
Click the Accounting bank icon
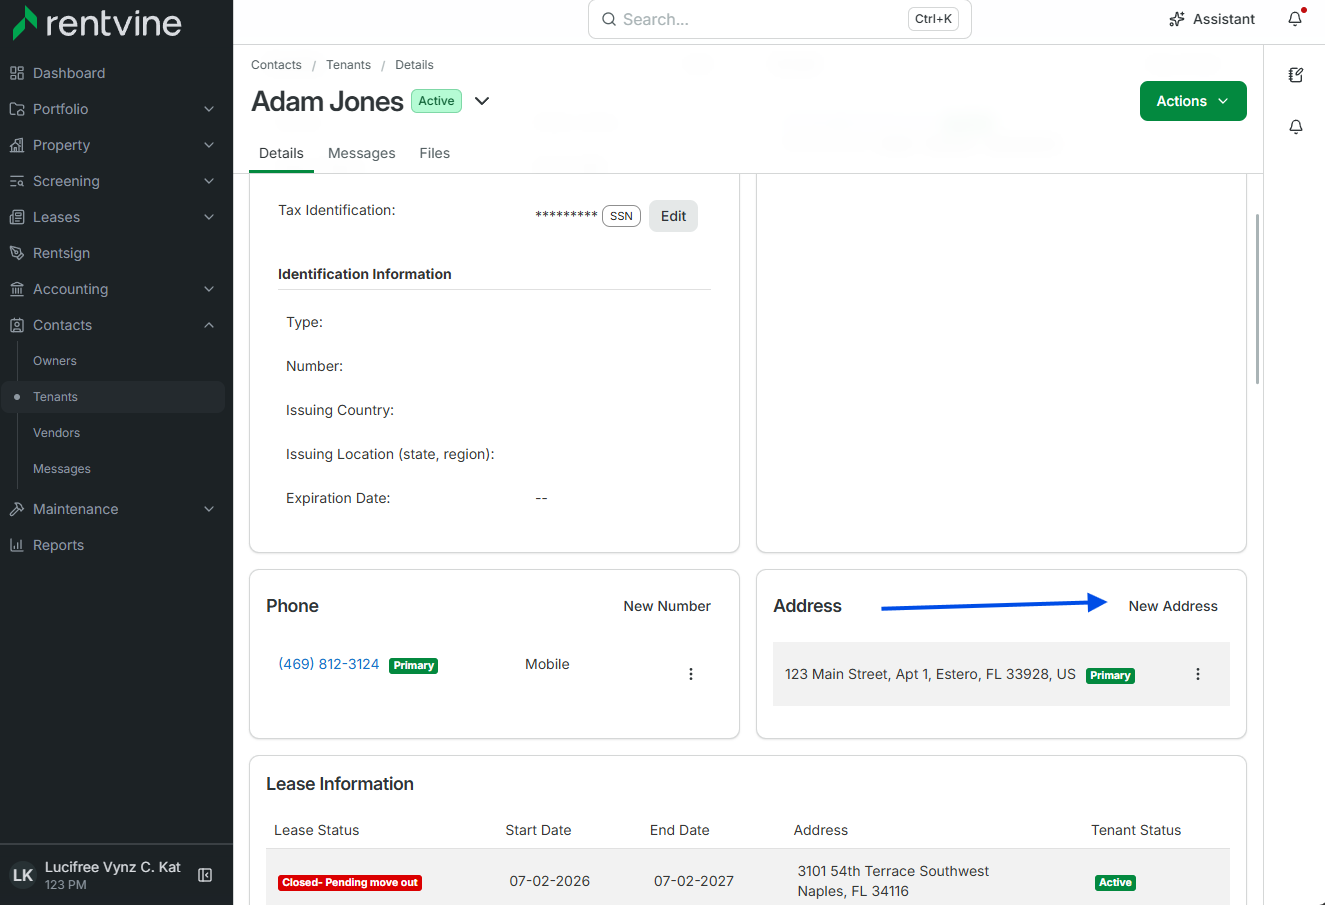(17, 289)
